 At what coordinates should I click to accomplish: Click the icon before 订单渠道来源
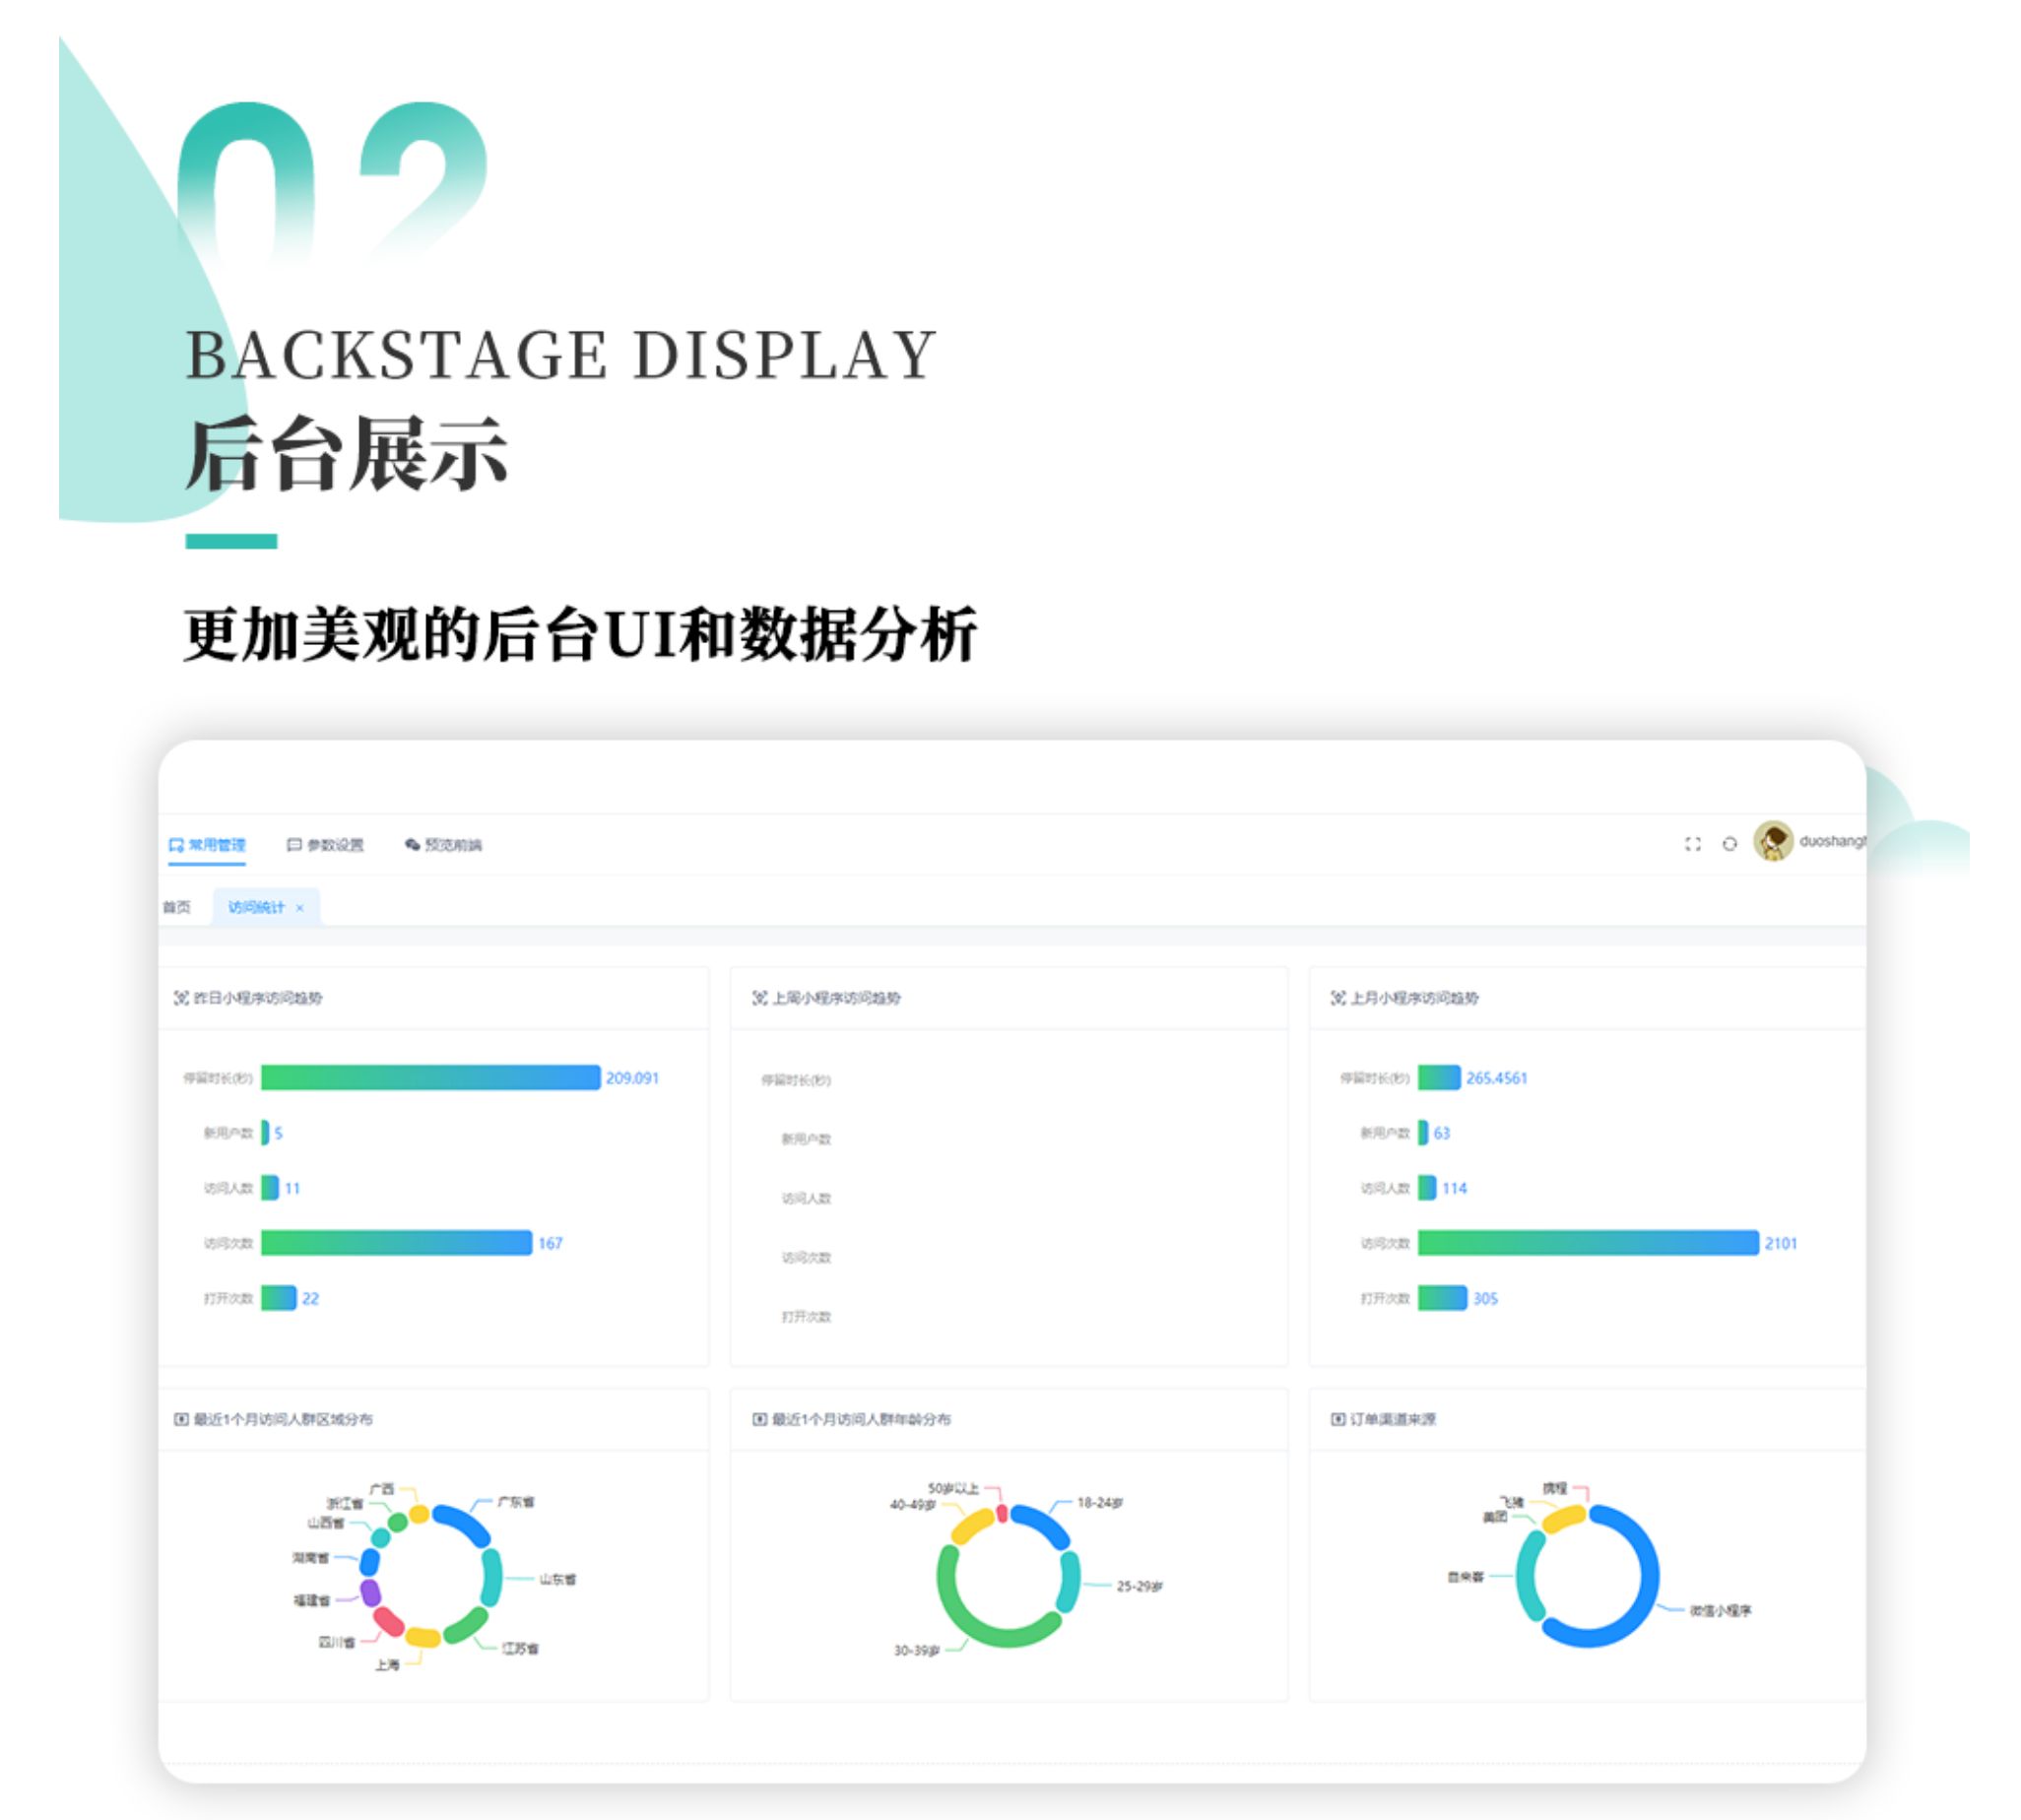pyautogui.click(x=1338, y=1419)
